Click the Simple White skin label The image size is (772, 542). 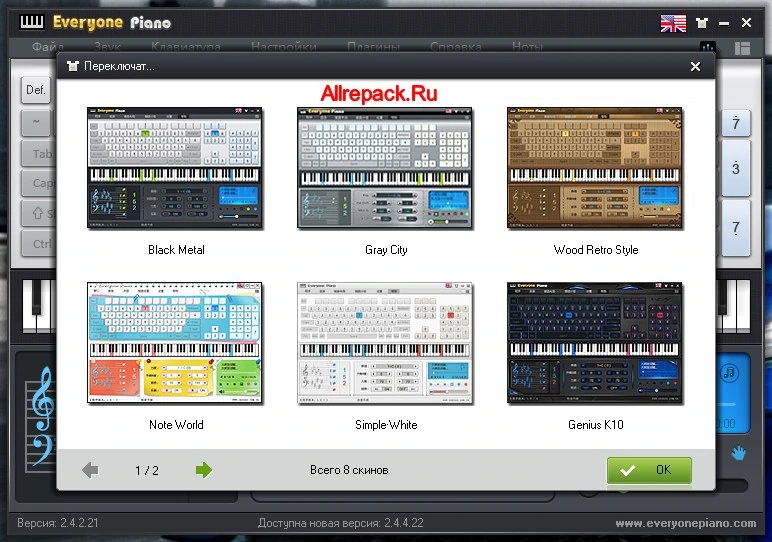(x=386, y=424)
